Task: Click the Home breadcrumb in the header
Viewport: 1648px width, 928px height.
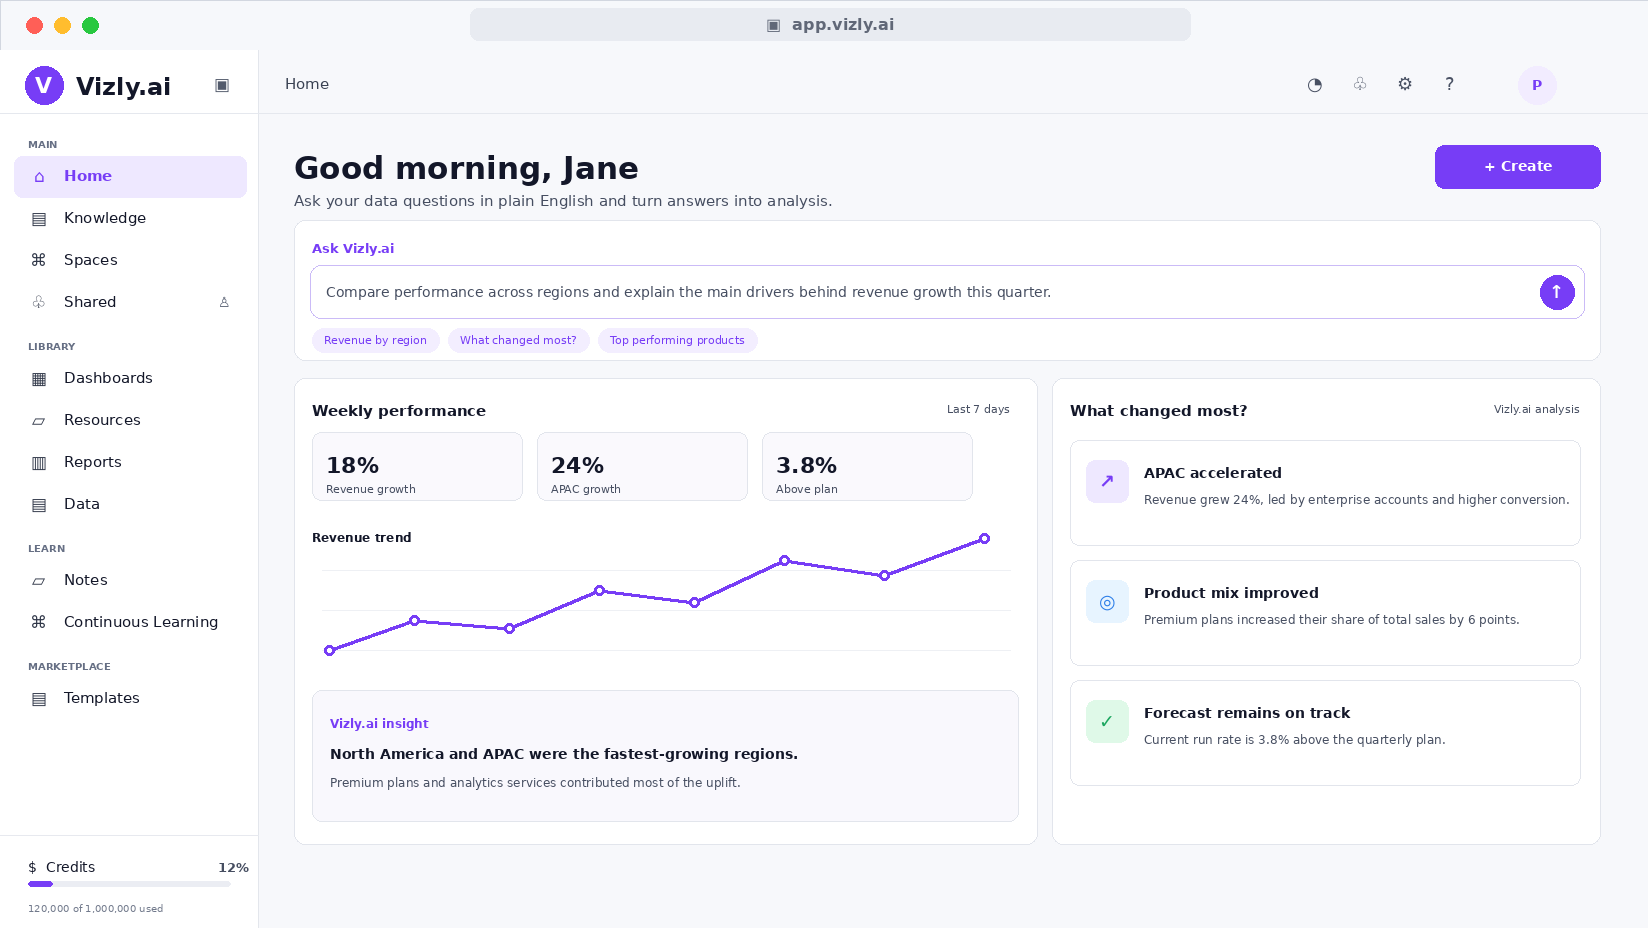Action: pos(307,85)
